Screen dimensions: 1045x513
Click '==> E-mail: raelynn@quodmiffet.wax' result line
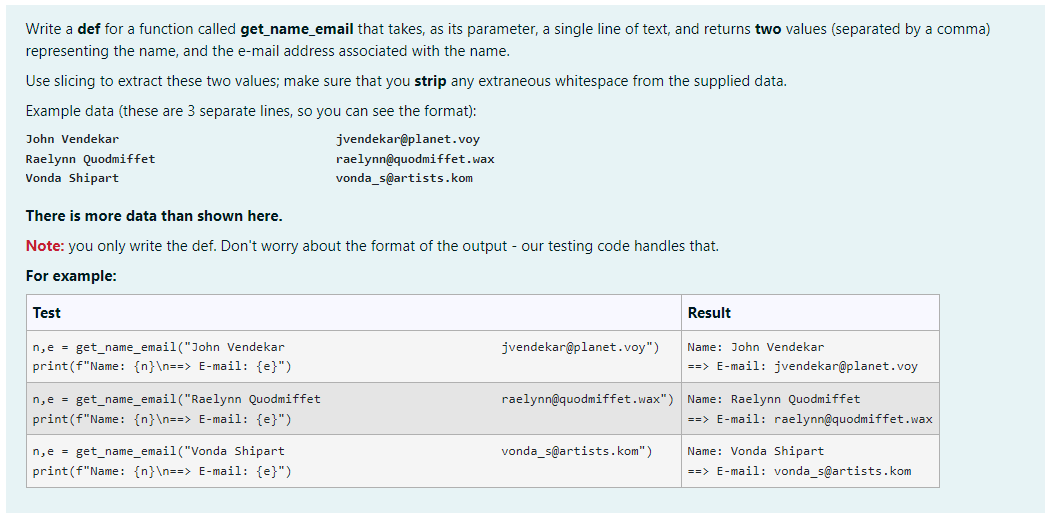pos(810,420)
